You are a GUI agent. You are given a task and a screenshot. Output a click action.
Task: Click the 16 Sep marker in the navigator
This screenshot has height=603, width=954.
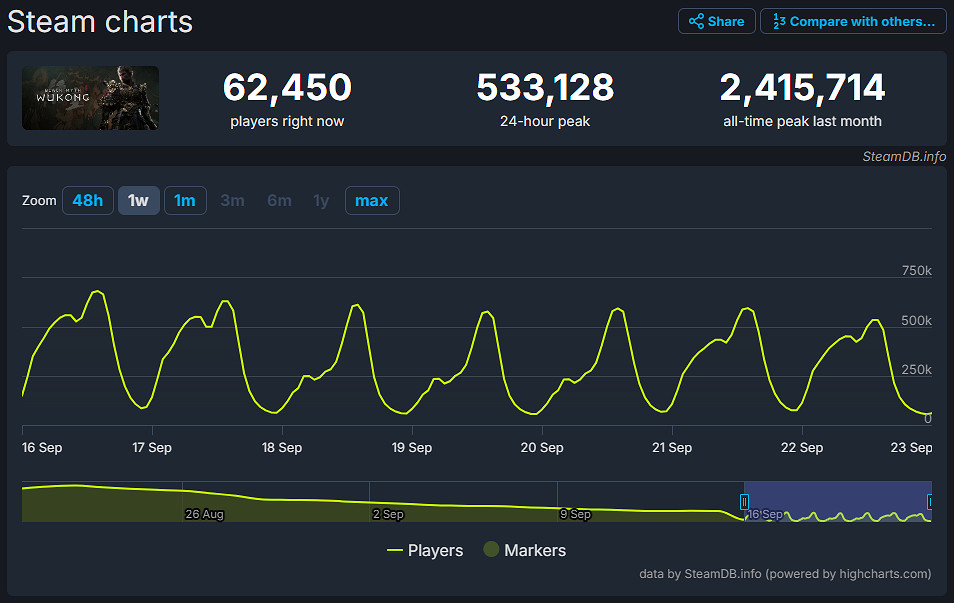(764, 513)
